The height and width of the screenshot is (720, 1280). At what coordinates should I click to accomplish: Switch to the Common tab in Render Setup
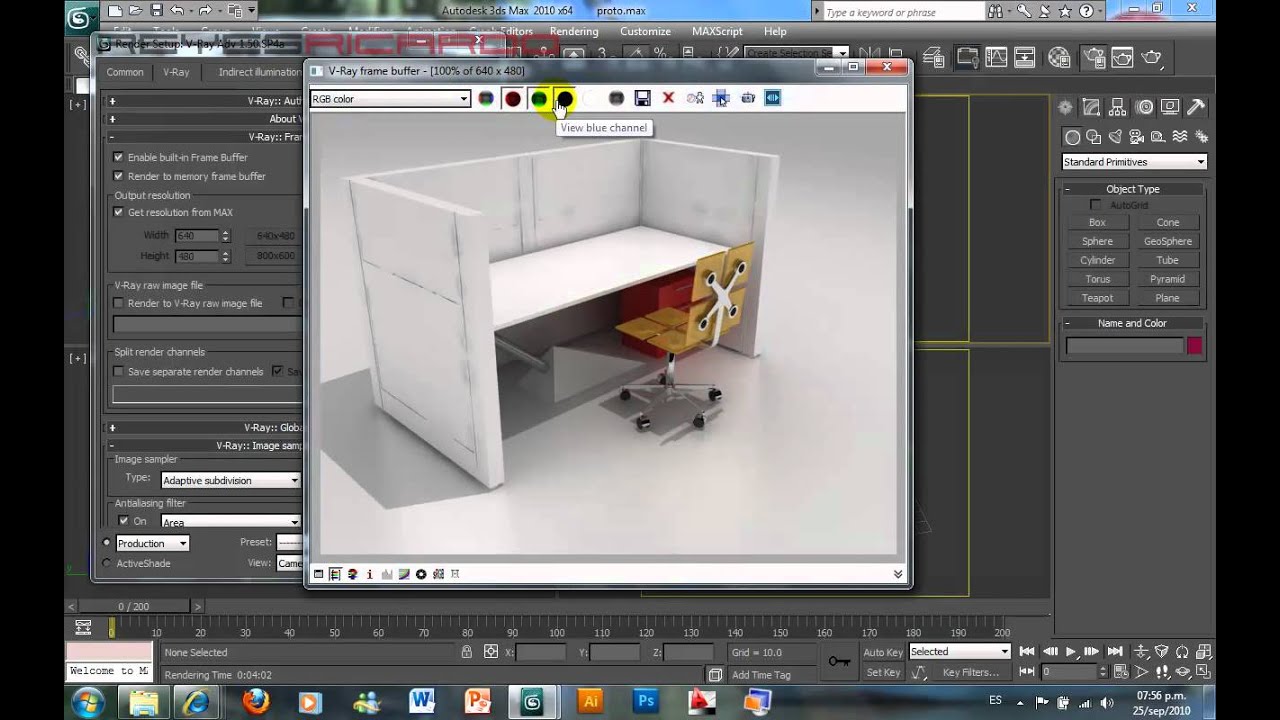125,72
